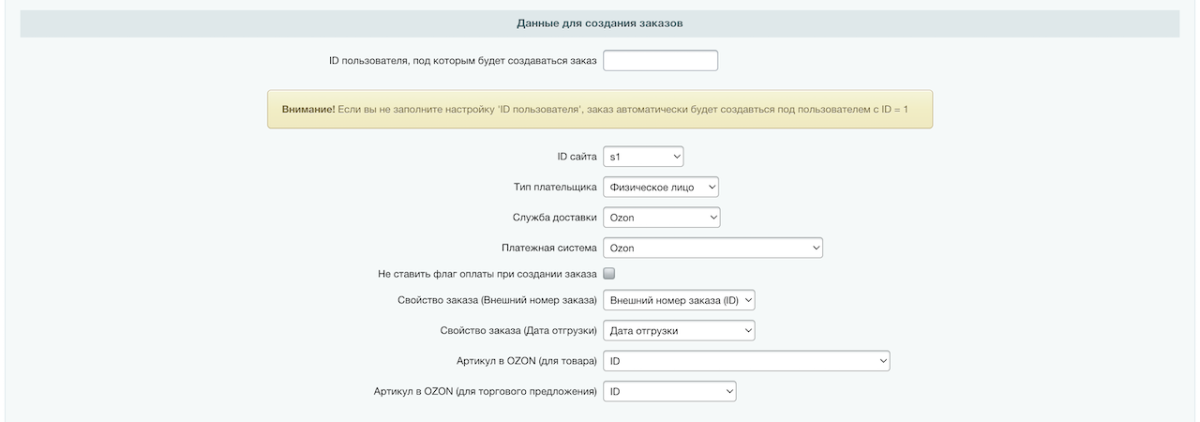Click the 'Данные для создания заказов' section header

(x=600, y=23)
